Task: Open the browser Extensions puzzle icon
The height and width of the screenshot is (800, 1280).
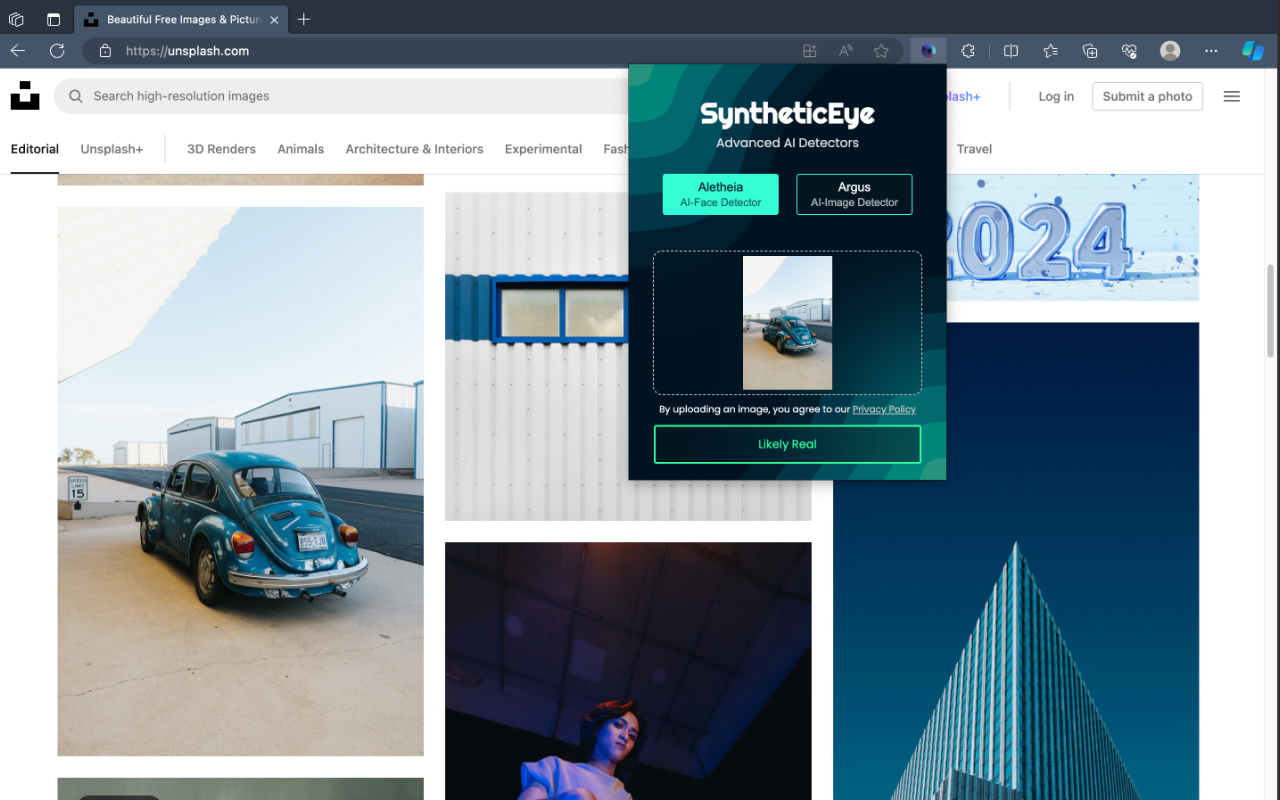Action: (x=968, y=51)
